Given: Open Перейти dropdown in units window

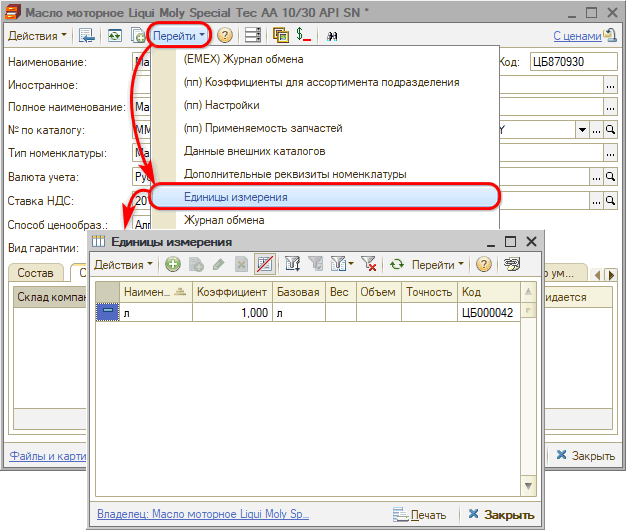Looking at the screenshot, I should coord(438,265).
